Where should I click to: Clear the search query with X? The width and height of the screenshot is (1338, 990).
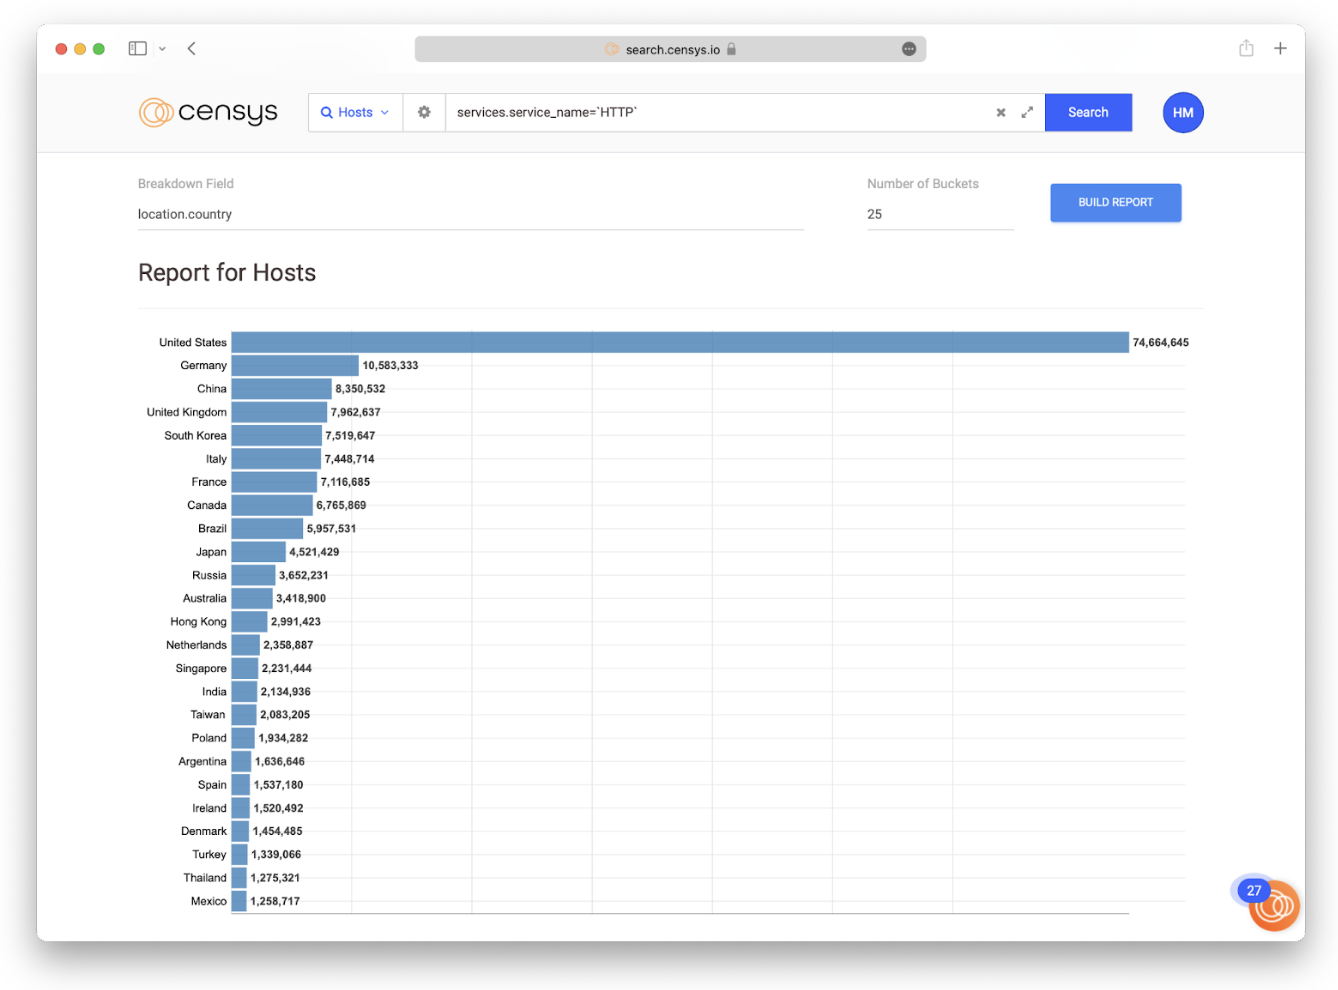1000,113
